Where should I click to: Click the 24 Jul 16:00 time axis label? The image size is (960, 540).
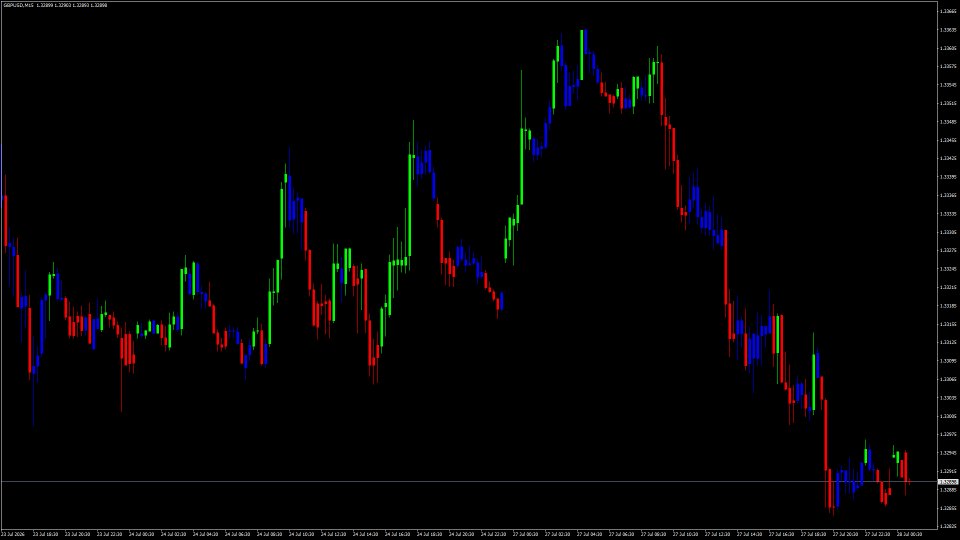pos(397,534)
